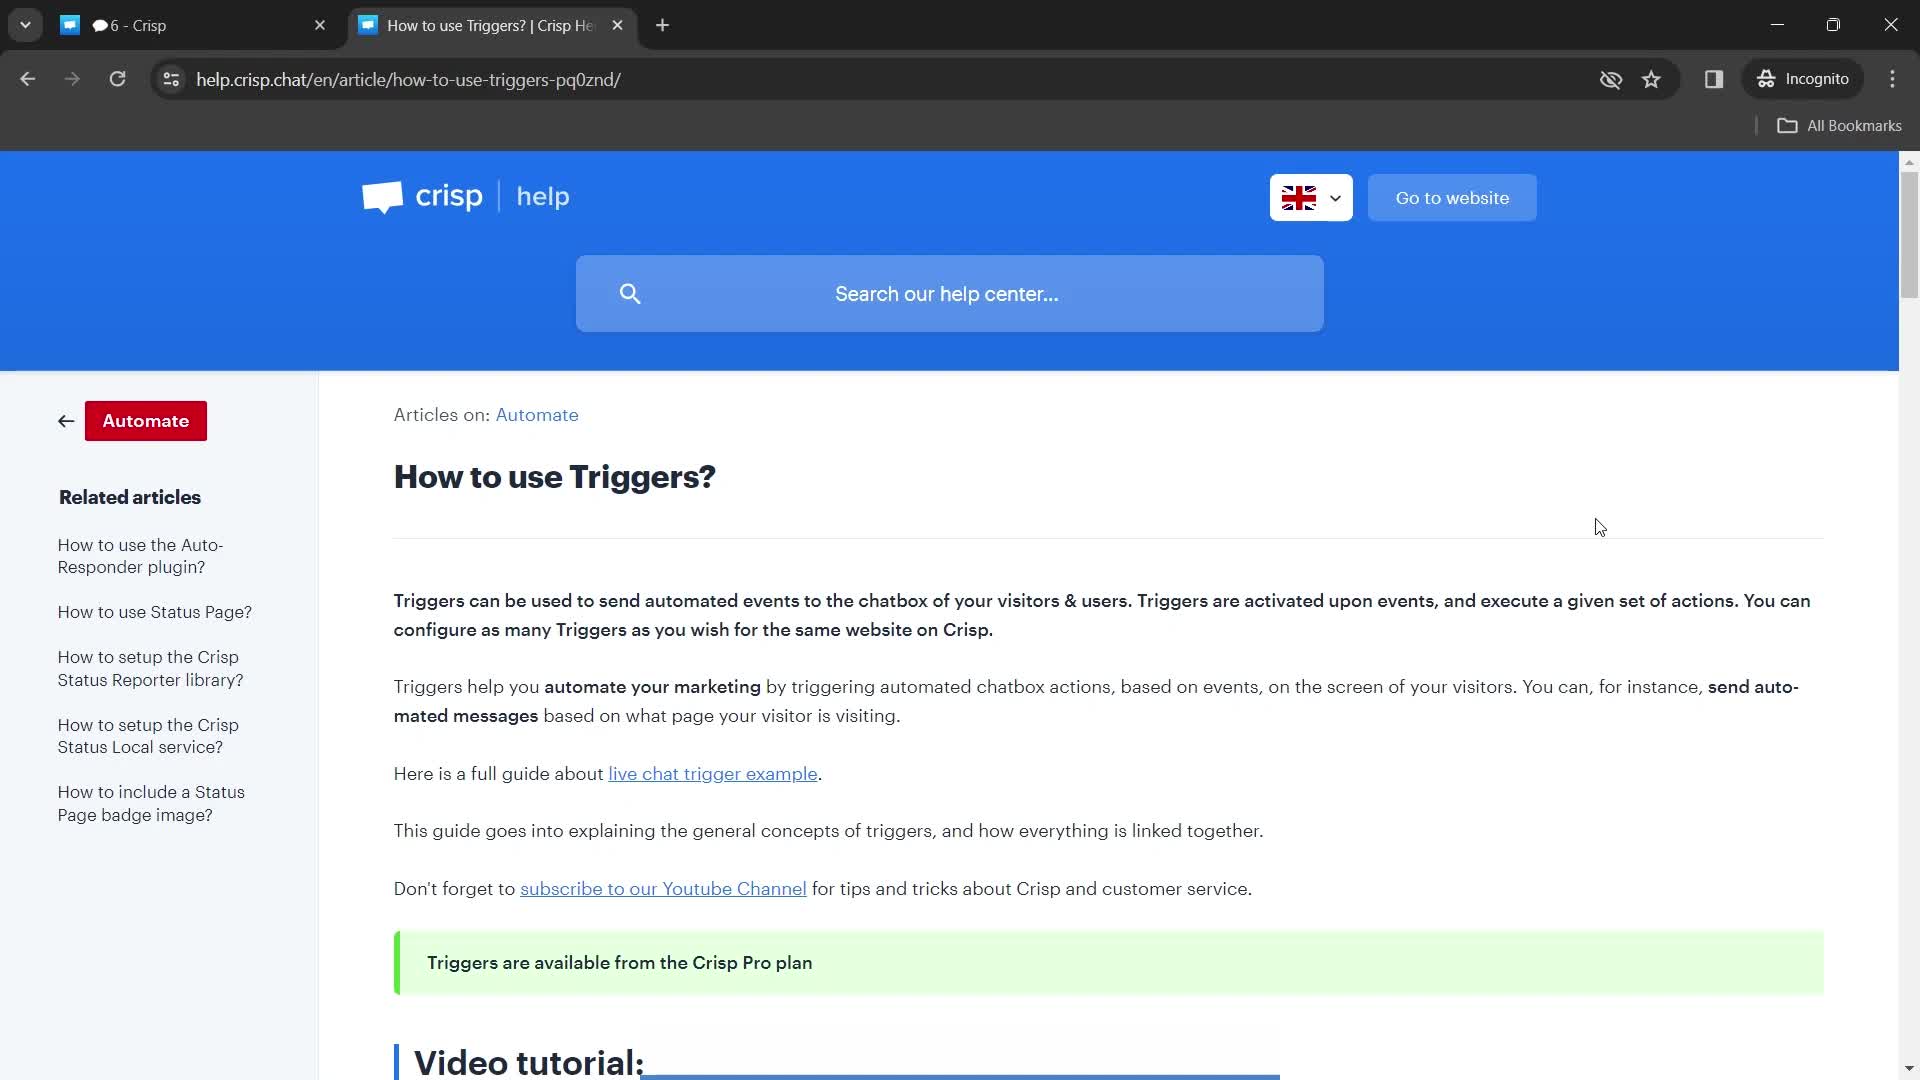1920x1080 pixels.
Task: Focus the help center search field
Action: tap(949, 294)
